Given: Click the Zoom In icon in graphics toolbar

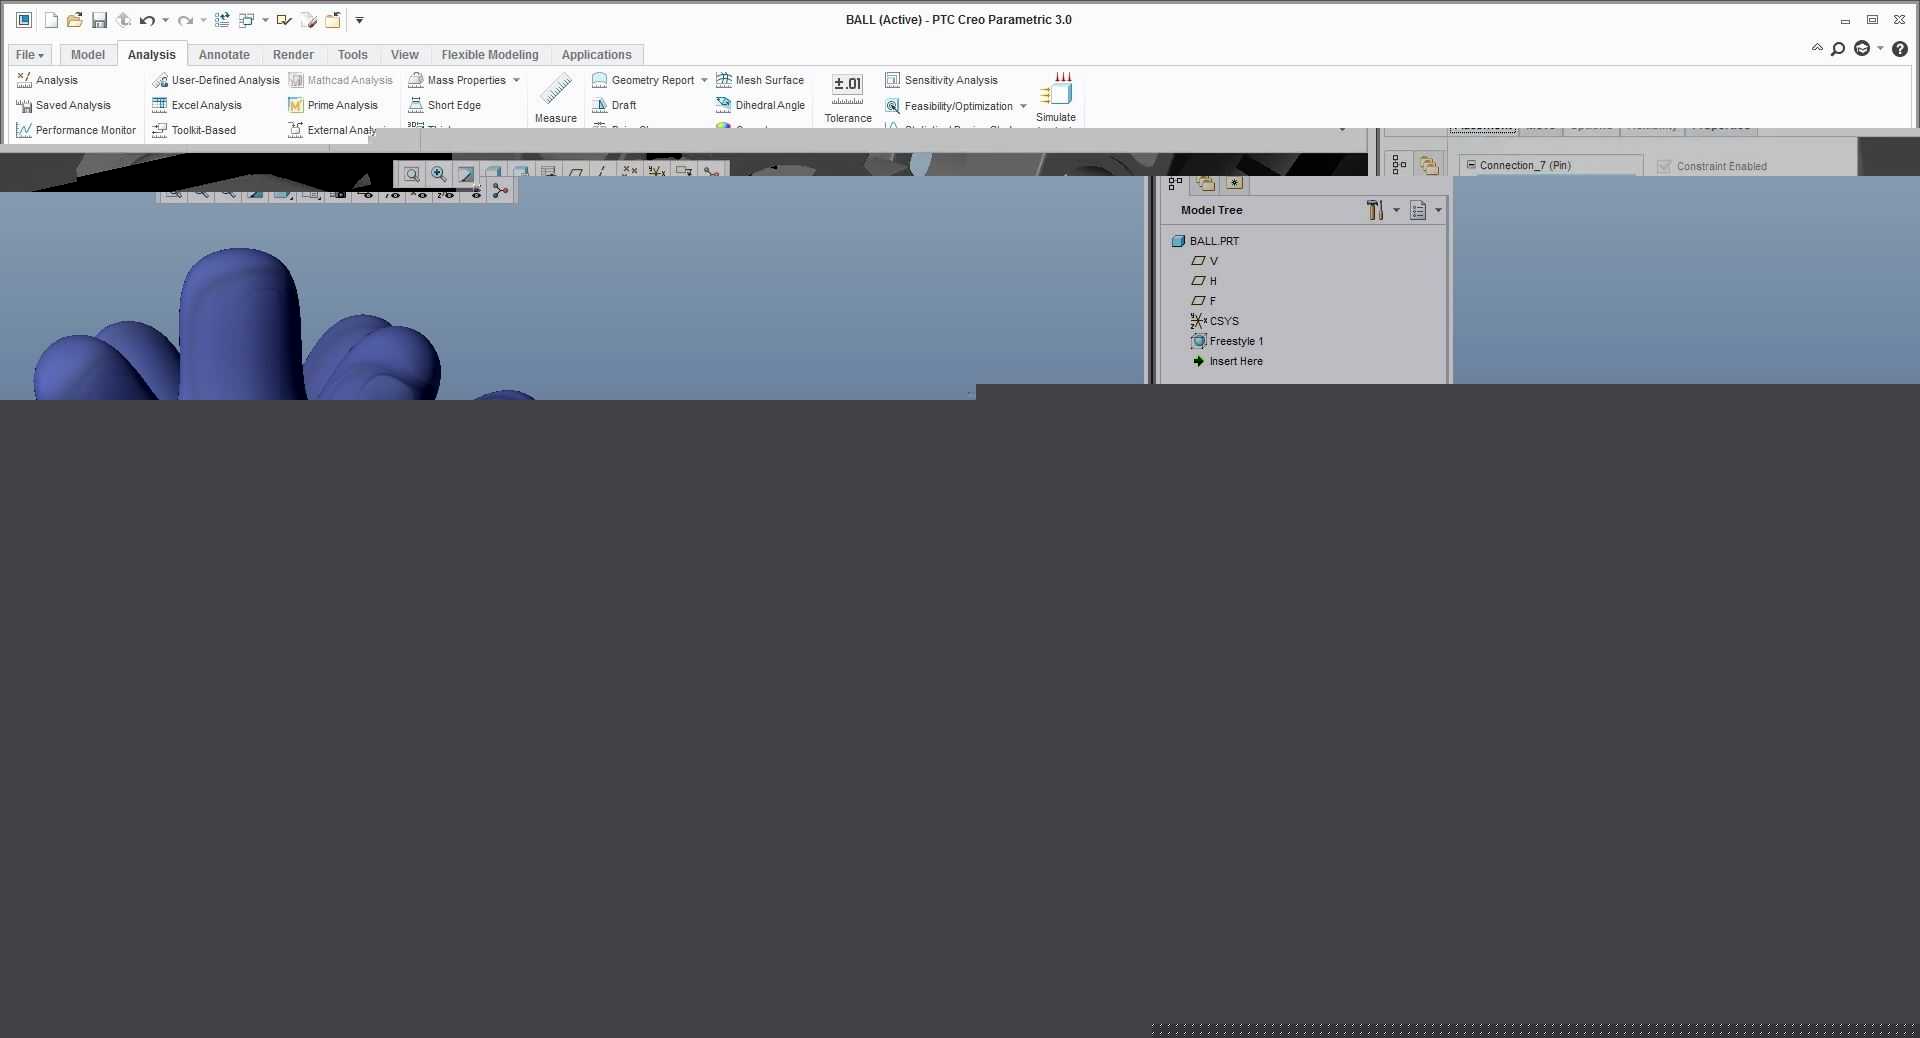Looking at the screenshot, I should [x=439, y=174].
